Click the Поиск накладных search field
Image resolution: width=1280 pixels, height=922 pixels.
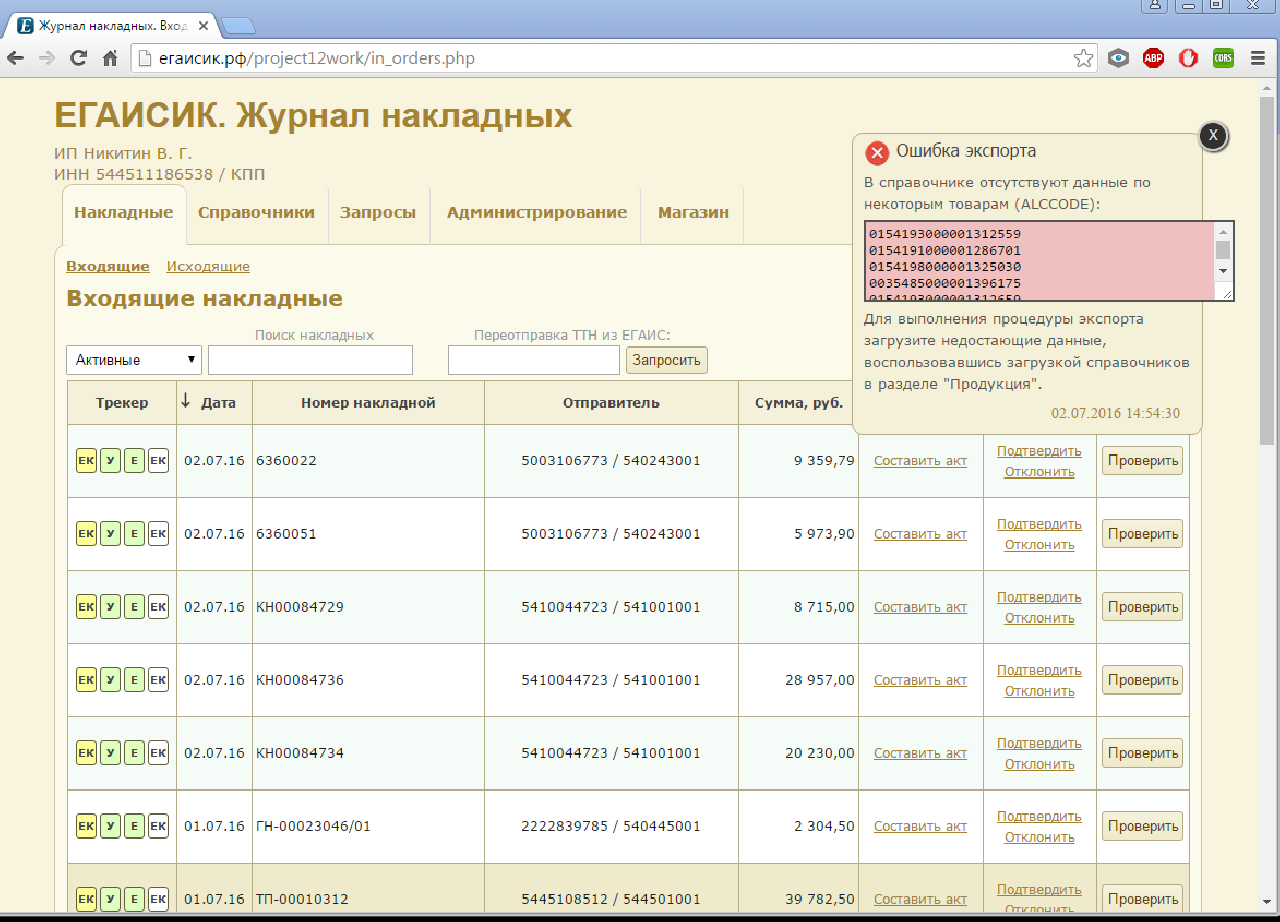(310, 360)
